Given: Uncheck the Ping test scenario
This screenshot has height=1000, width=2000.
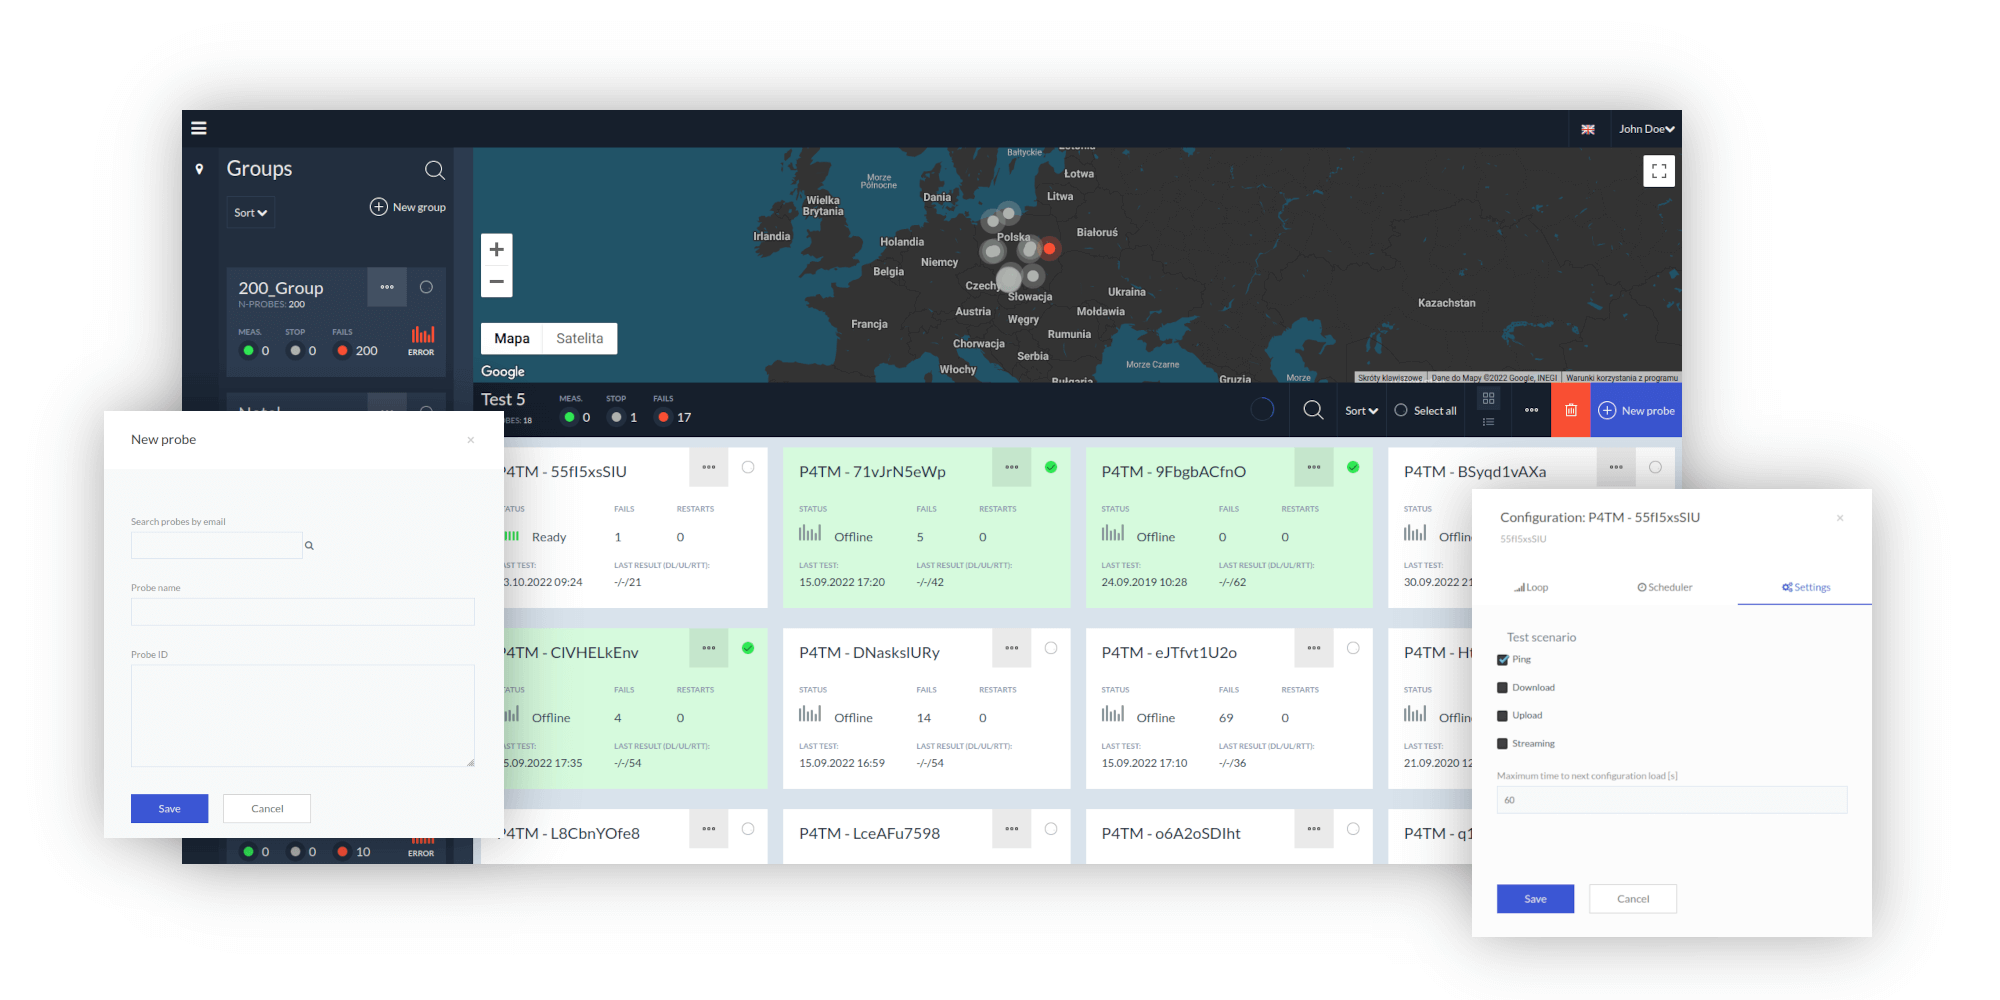Looking at the screenshot, I should 1502,660.
